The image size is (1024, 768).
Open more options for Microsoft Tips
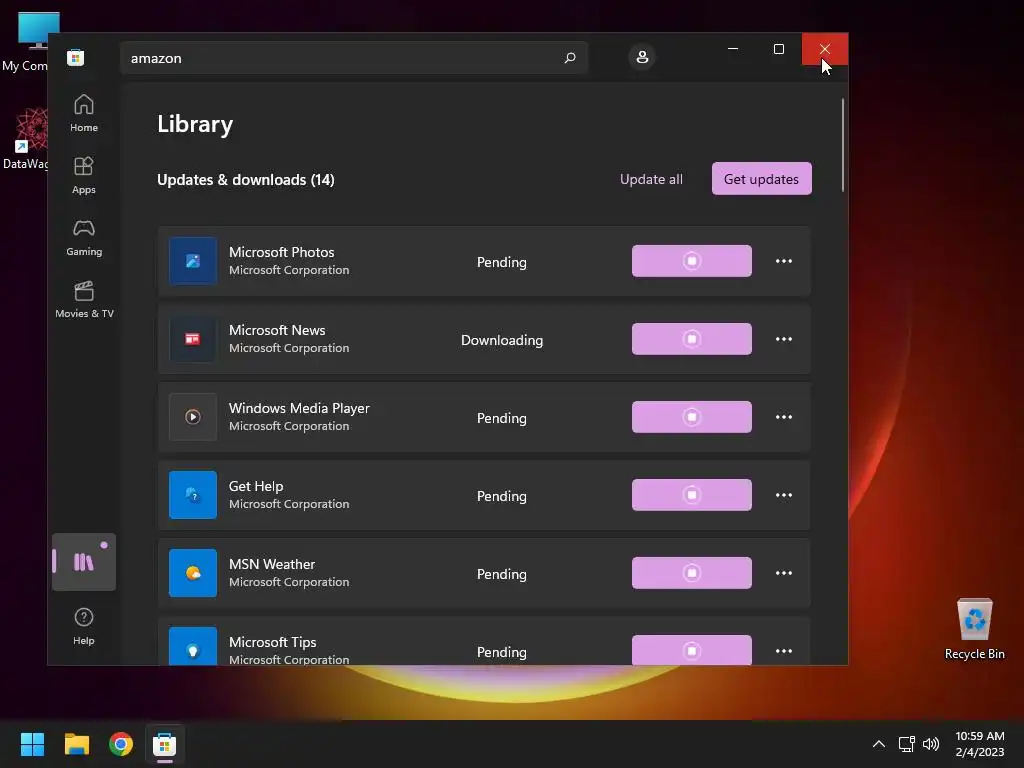coord(784,651)
